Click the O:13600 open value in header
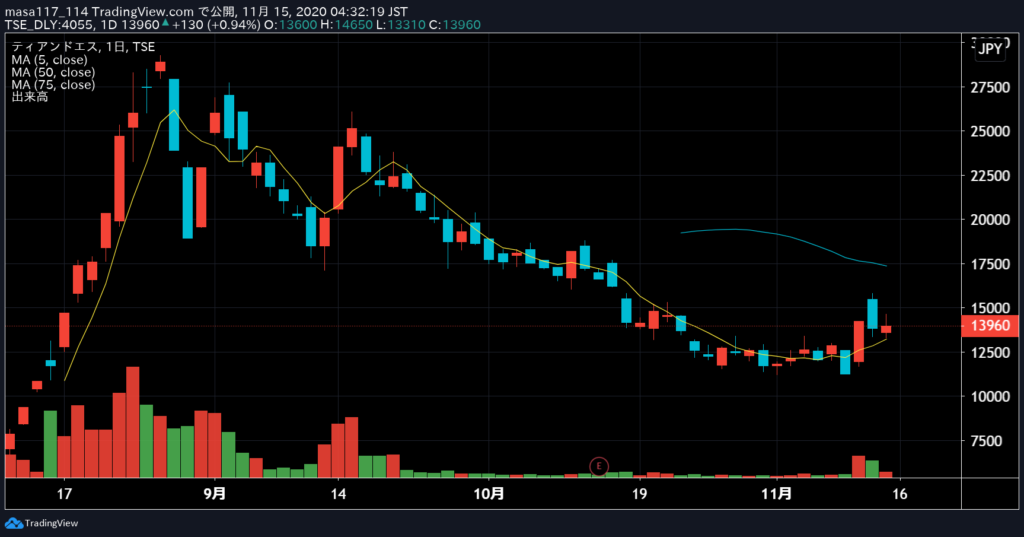1024x537 pixels. [x=291, y=25]
